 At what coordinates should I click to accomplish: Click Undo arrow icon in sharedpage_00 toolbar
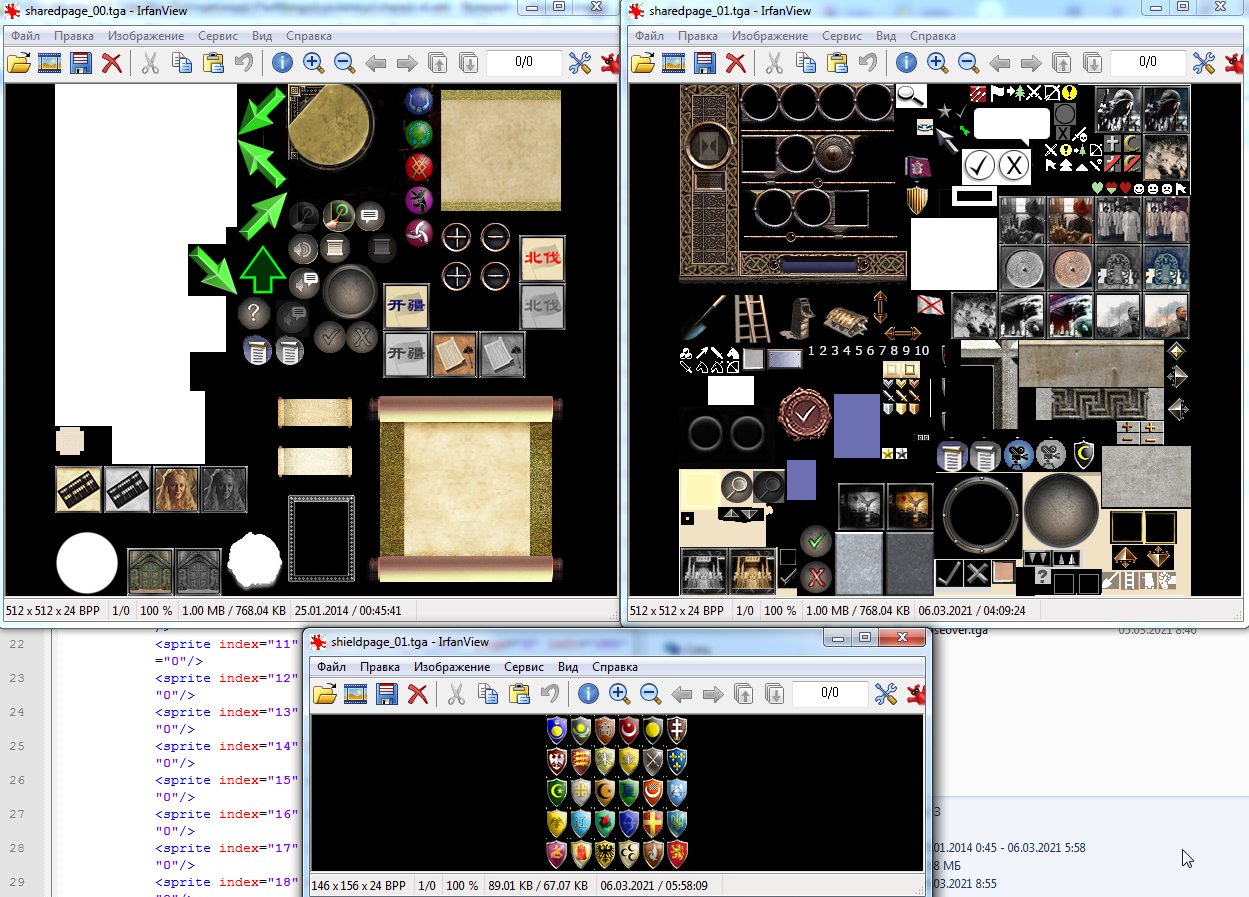tap(243, 63)
